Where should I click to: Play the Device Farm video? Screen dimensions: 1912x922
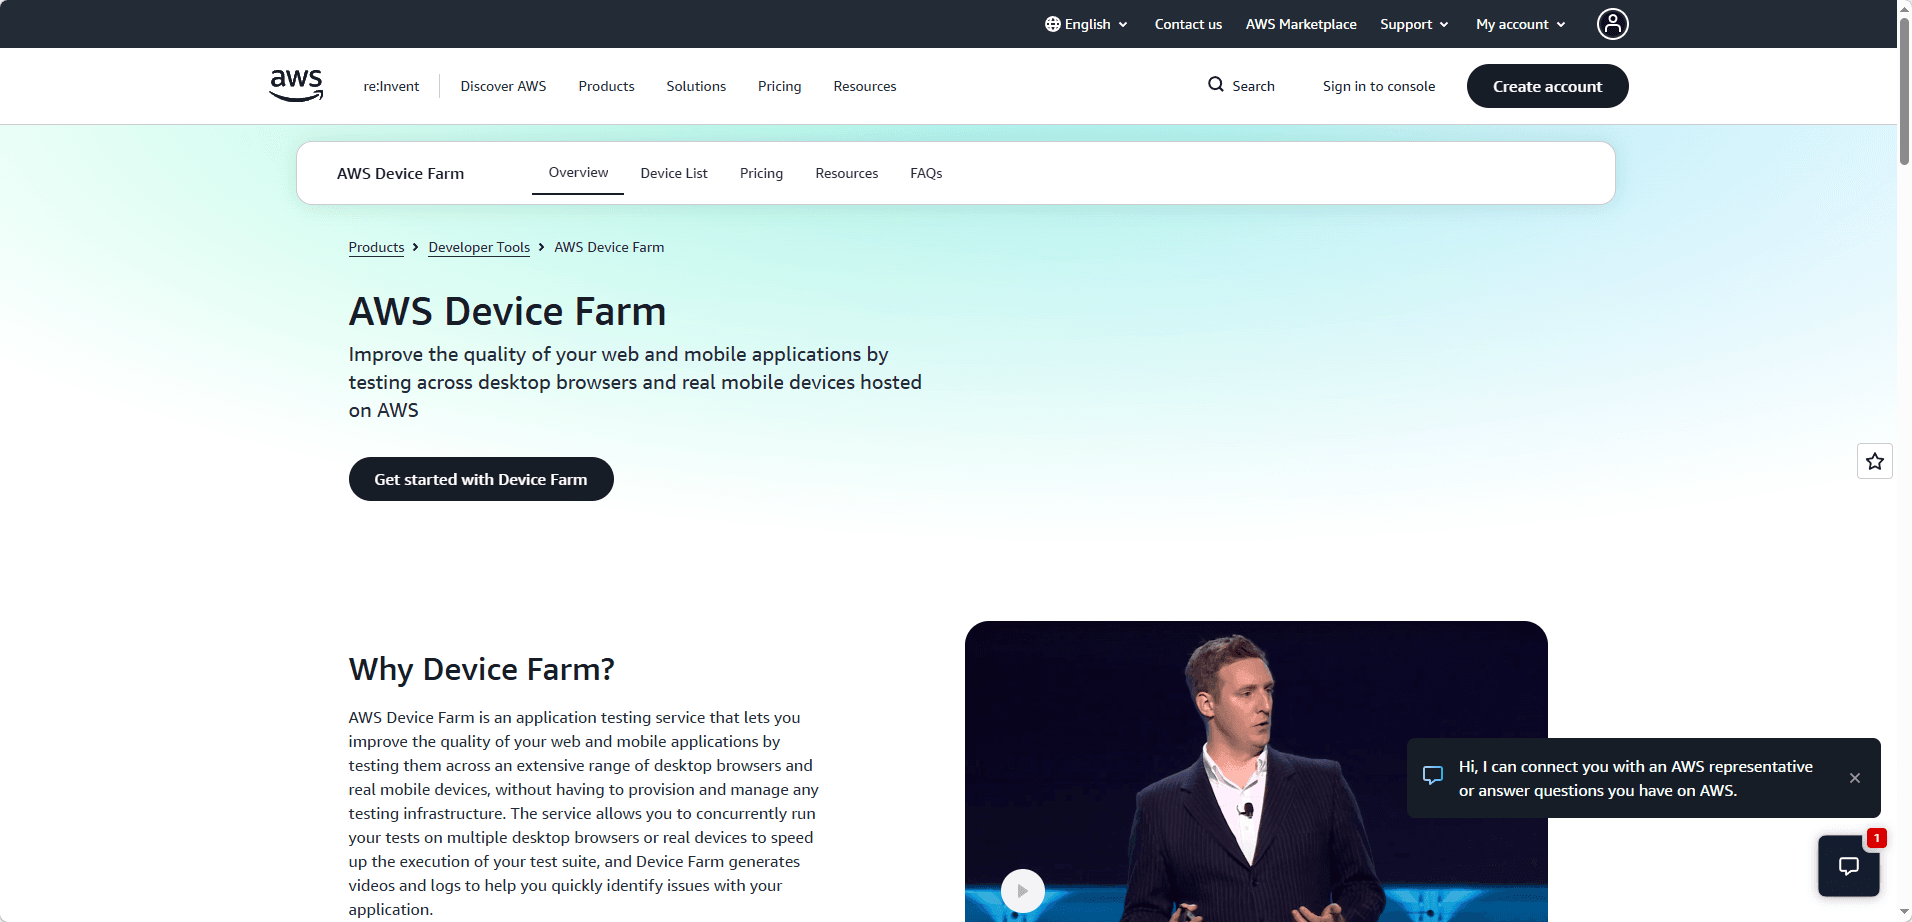(x=1022, y=890)
